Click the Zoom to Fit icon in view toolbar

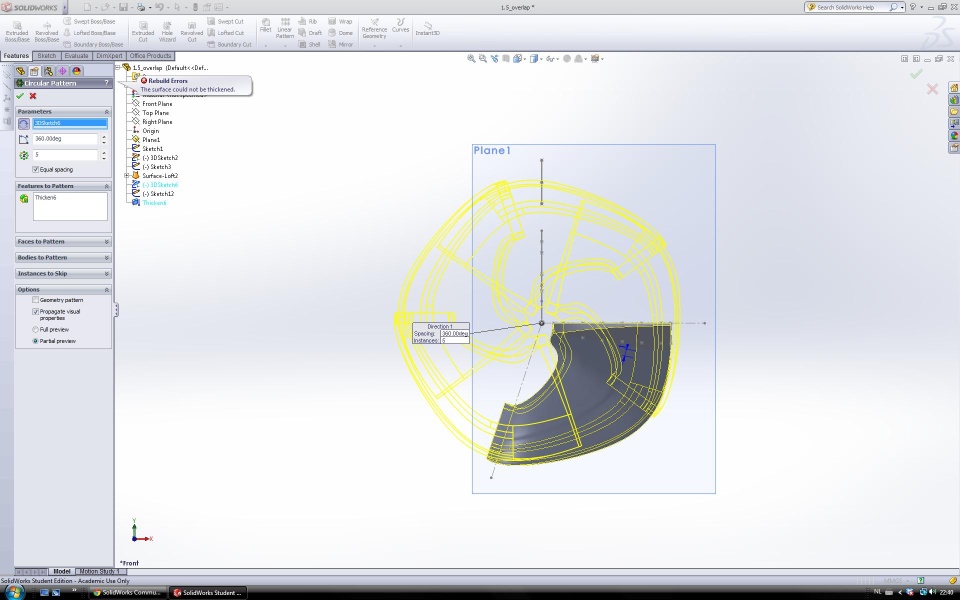click(x=471, y=59)
